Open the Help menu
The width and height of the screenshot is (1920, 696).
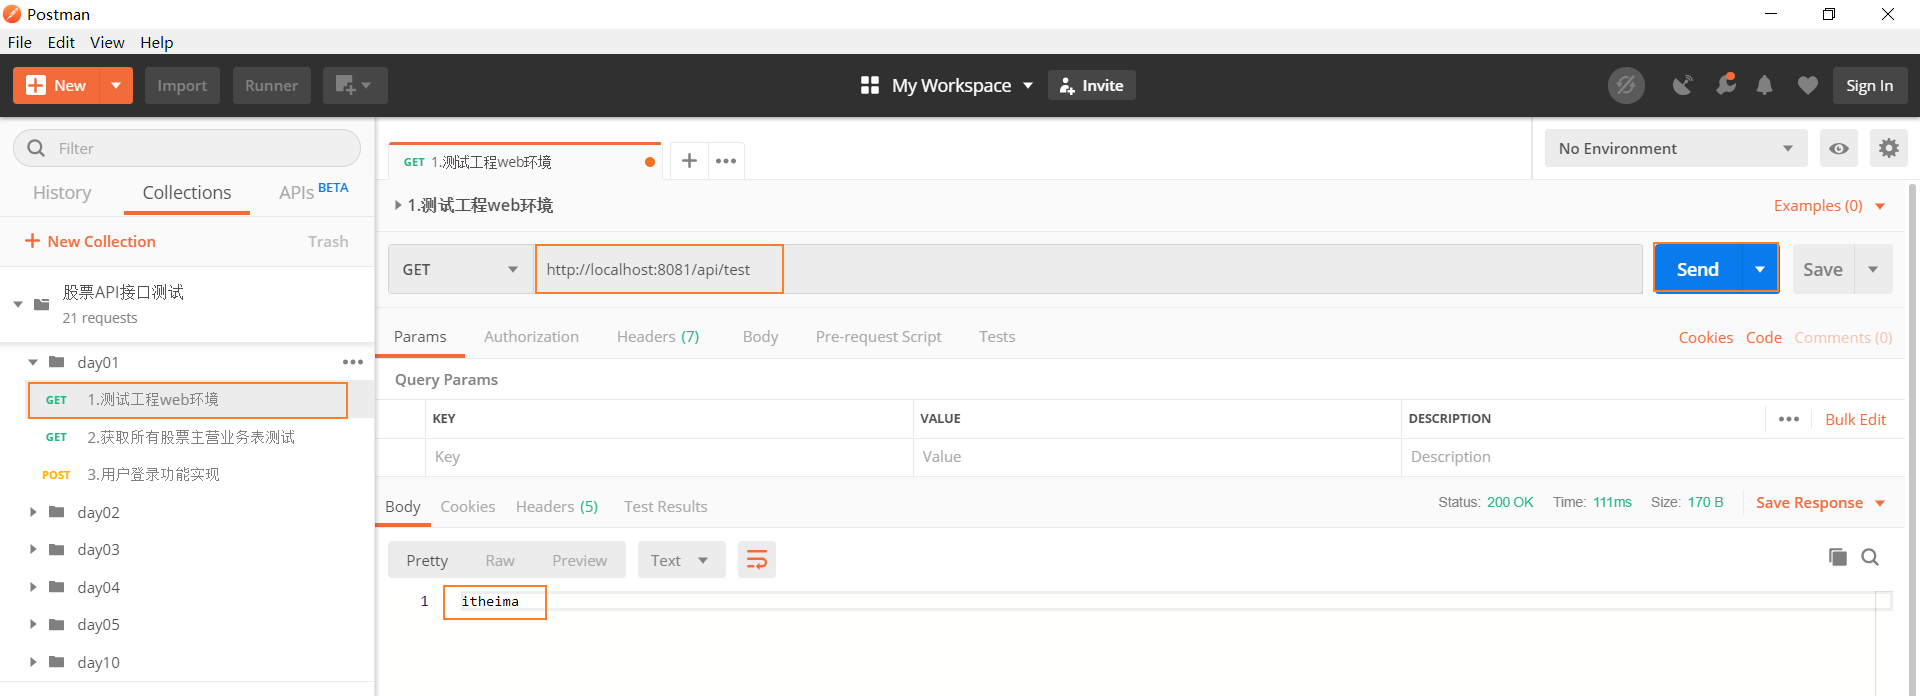point(156,42)
